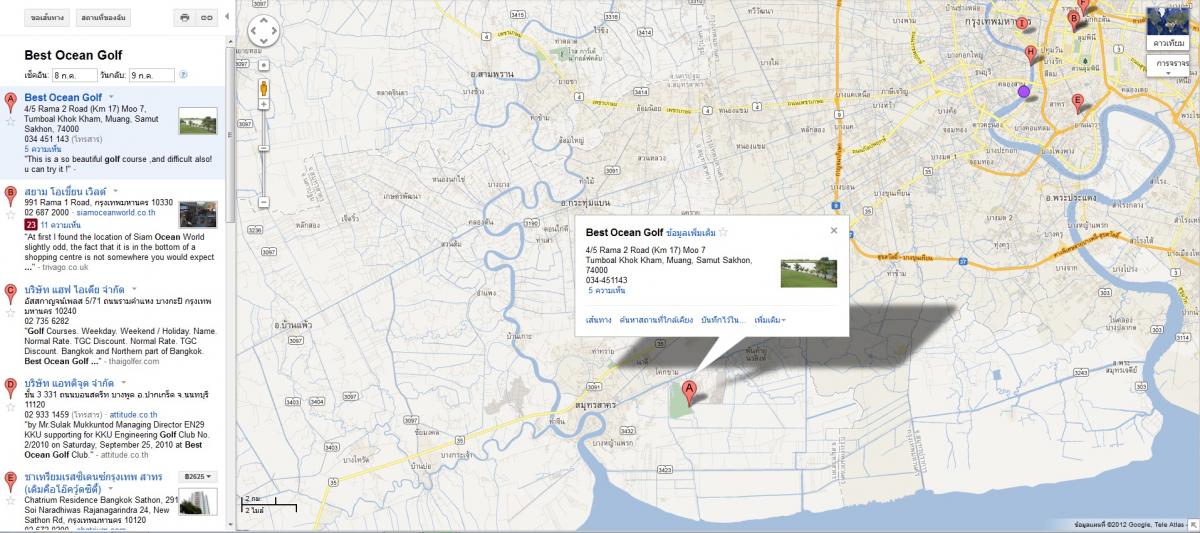Click map pin B at the map's top
Image resolution: width=1200 pixels, height=533 pixels.
click(x=1076, y=19)
